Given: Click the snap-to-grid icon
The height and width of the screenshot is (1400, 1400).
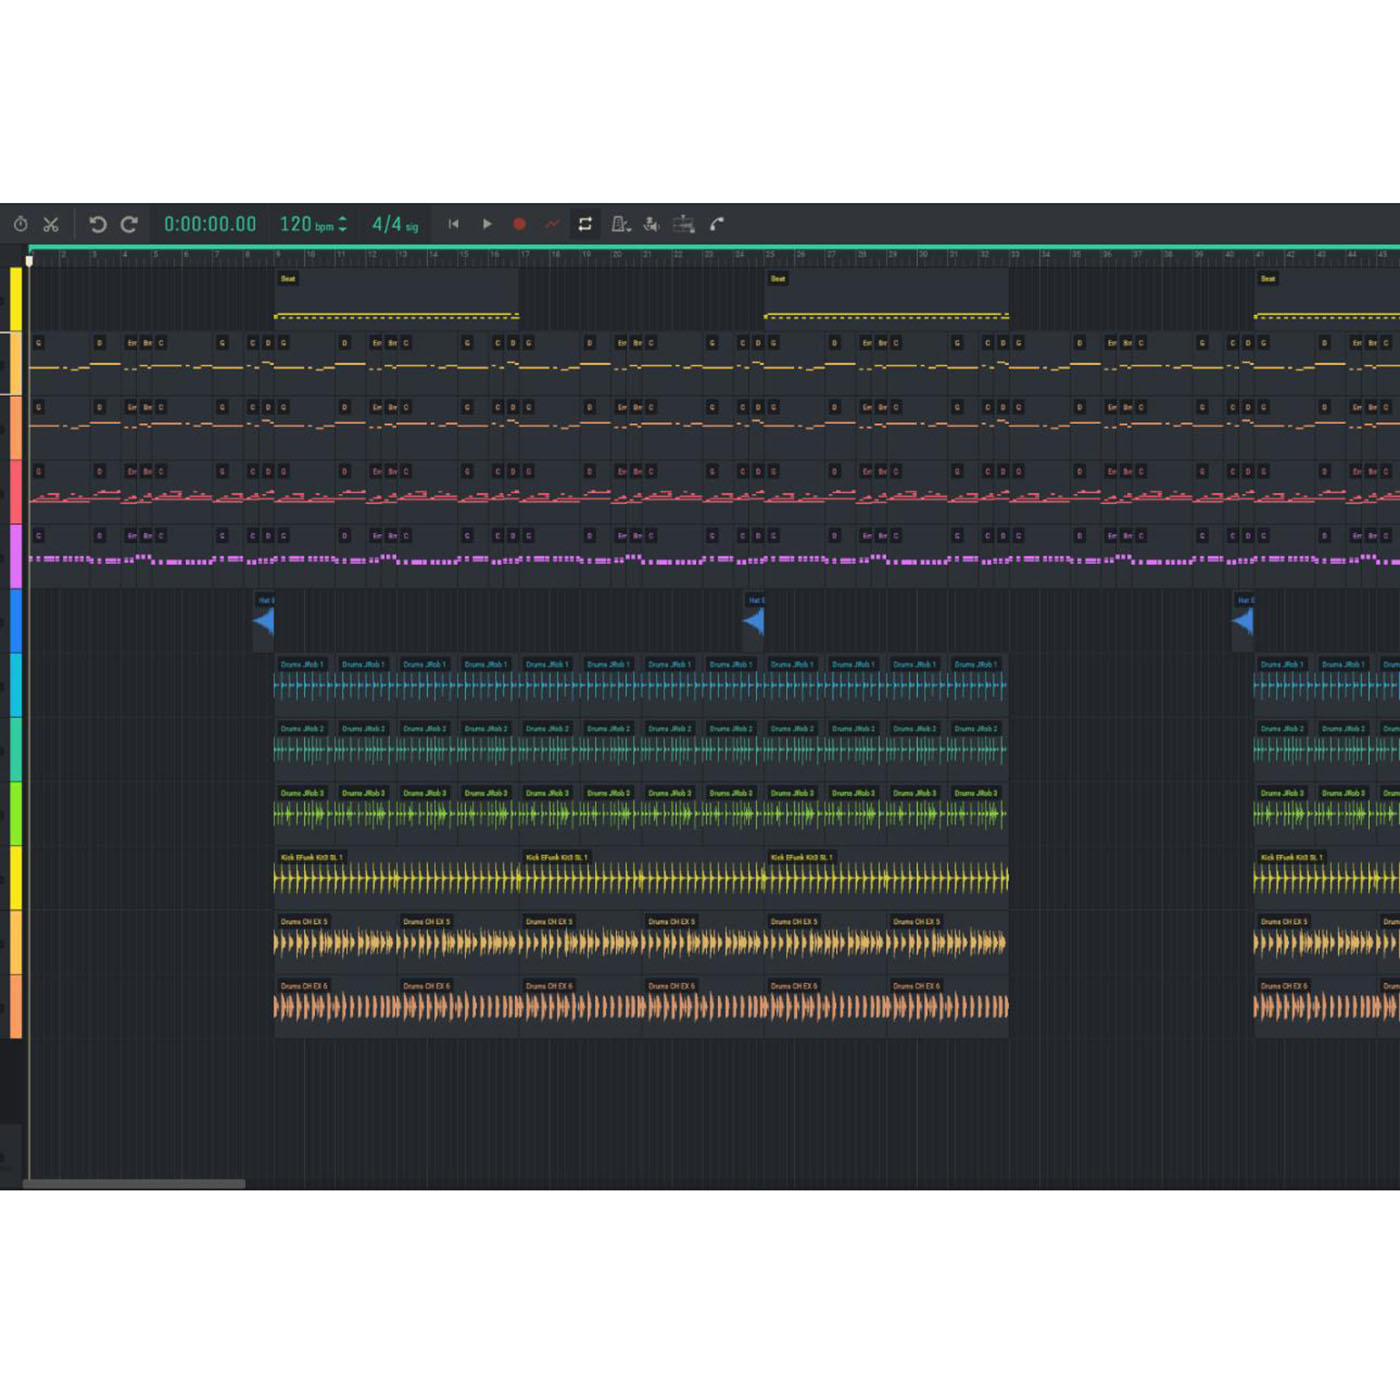Looking at the screenshot, I should point(683,224).
